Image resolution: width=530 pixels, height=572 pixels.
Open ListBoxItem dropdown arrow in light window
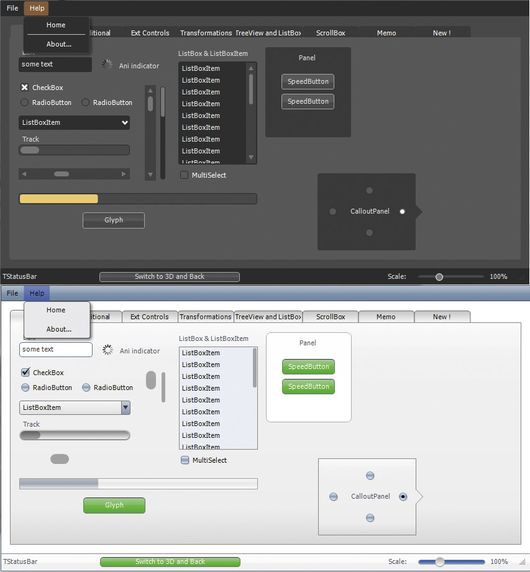click(x=125, y=407)
